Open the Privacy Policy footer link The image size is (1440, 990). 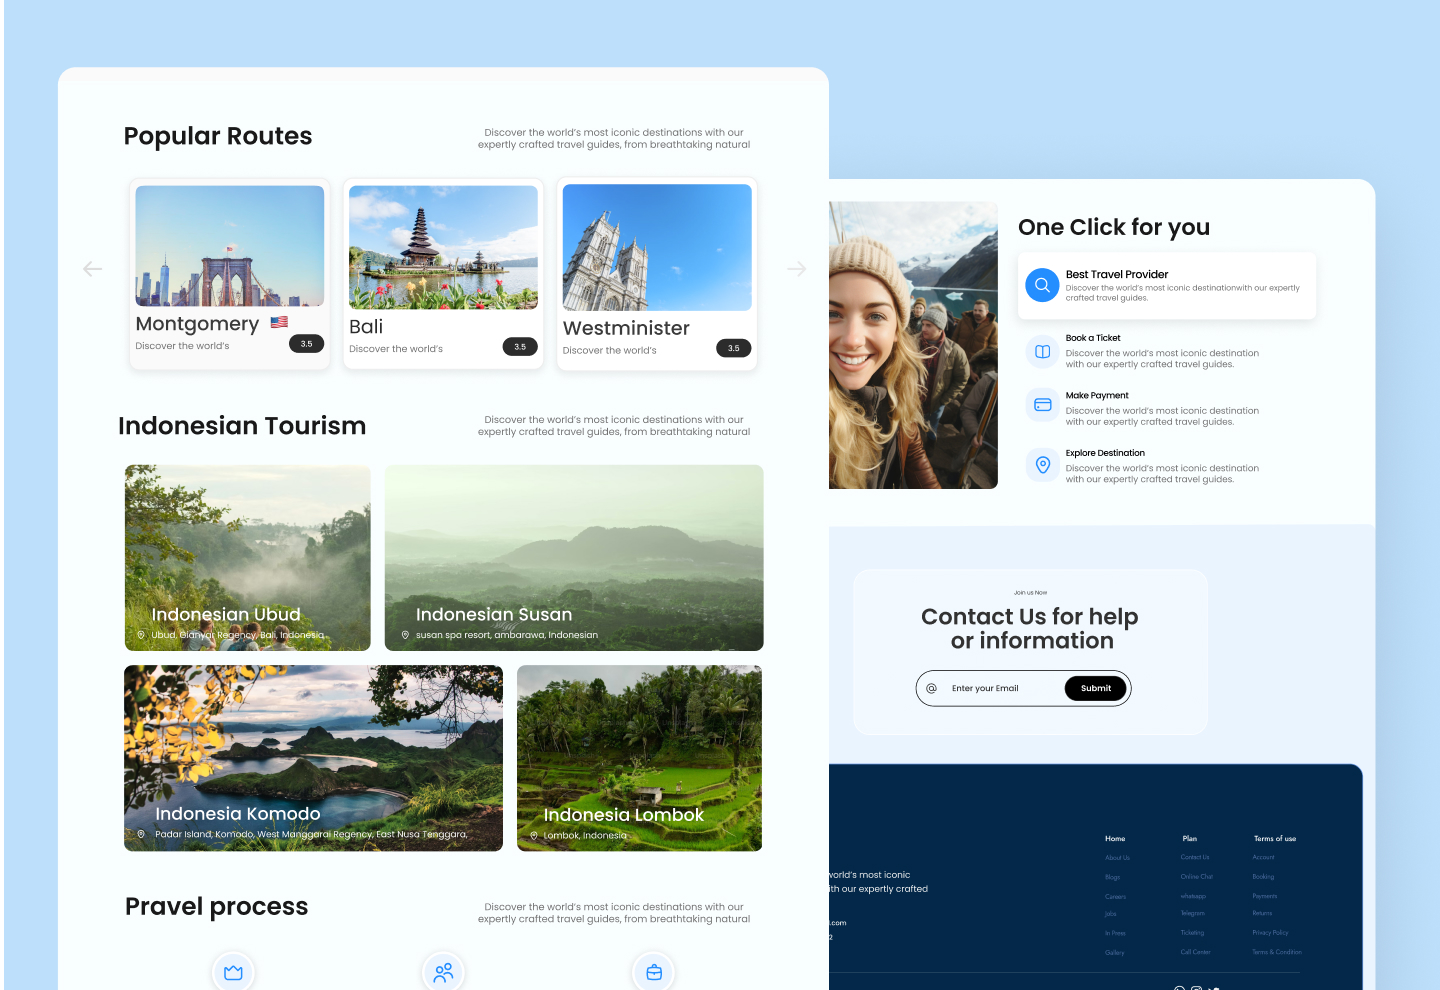pos(1270,933)
